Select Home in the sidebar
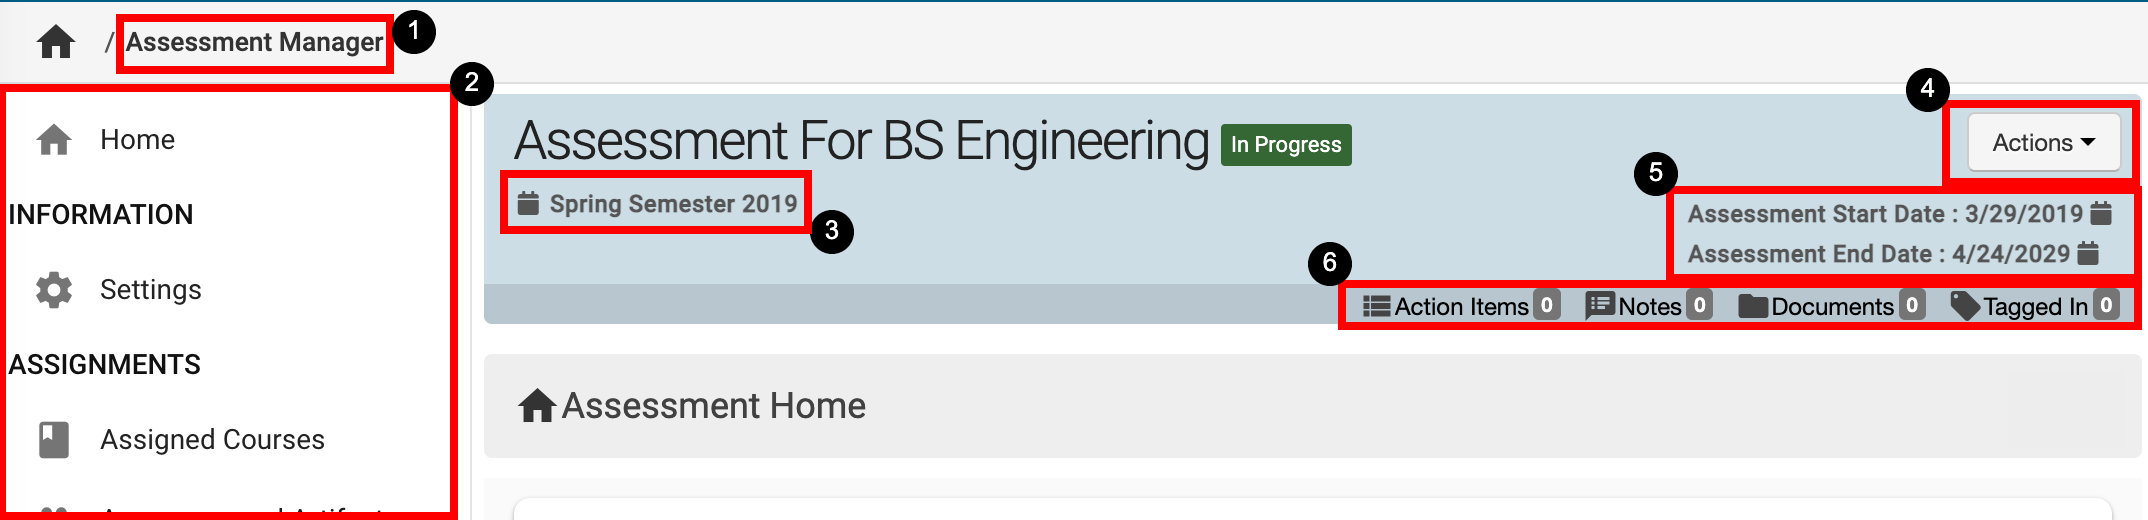Image resolution: width=2148 pixels, height=520 pixels. point(137,140)
